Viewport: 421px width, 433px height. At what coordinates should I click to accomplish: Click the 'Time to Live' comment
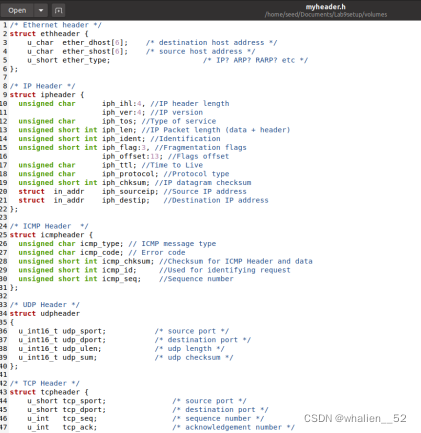pyautogui.click(x=172, y=165)
